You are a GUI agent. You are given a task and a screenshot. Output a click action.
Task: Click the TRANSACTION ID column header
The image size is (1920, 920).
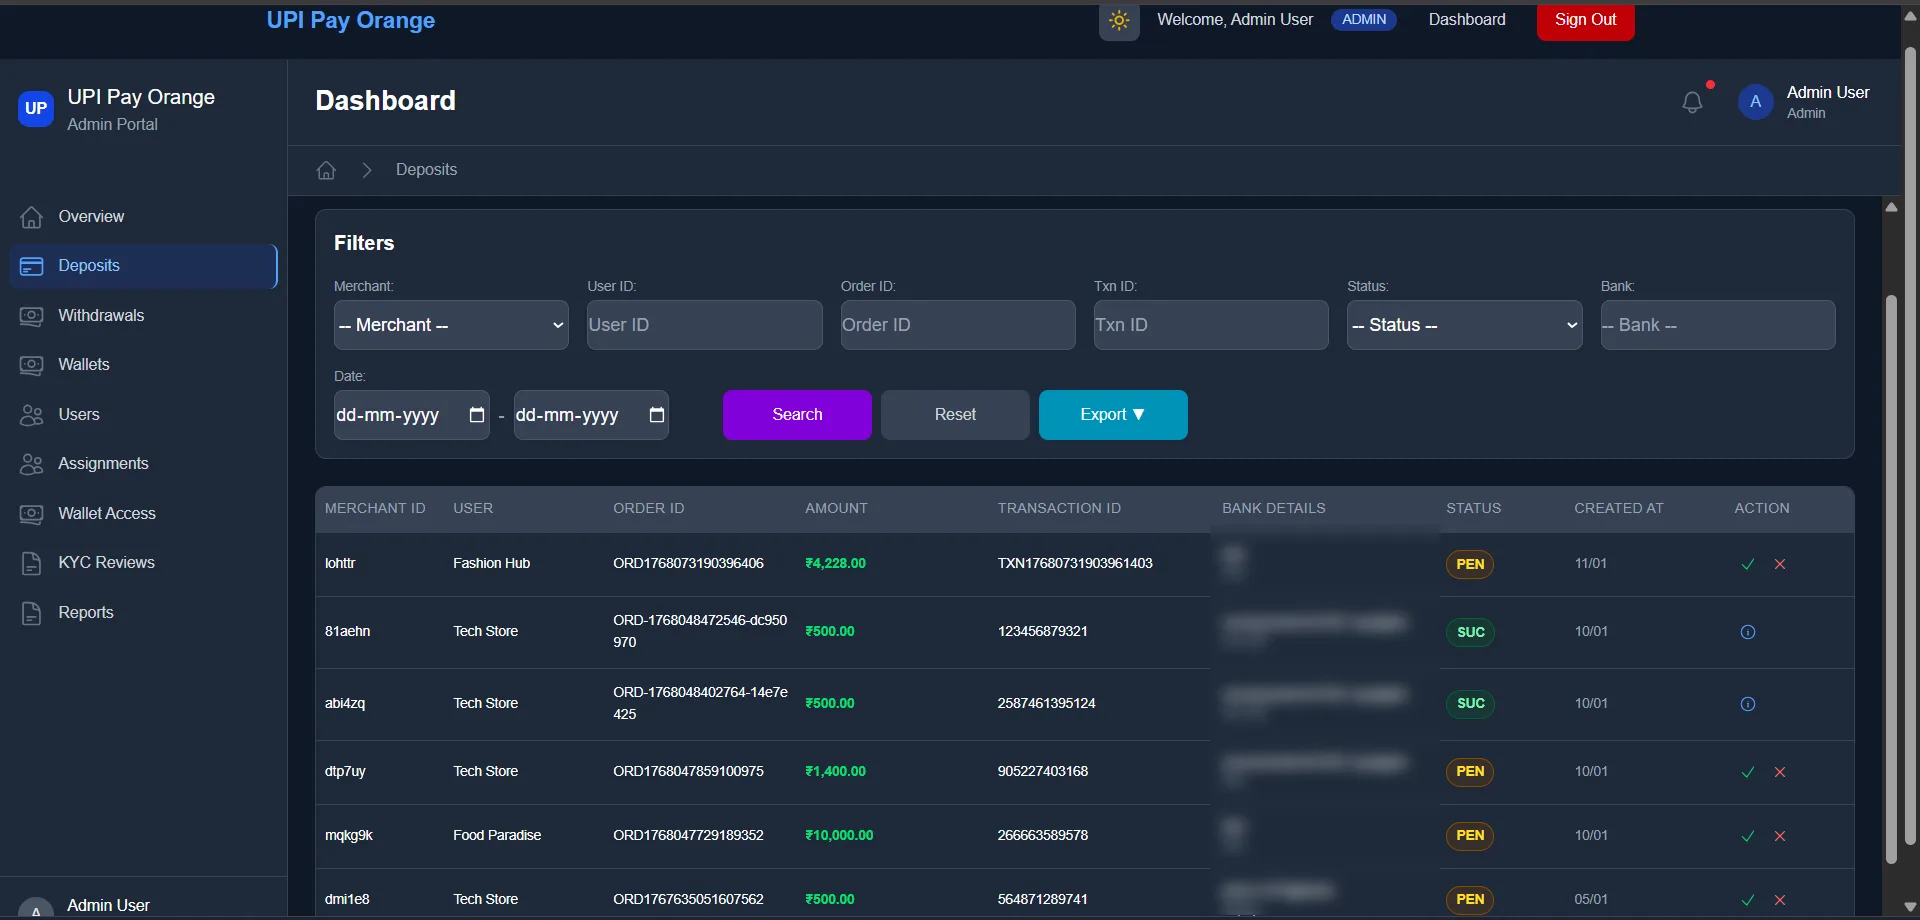1059,509
